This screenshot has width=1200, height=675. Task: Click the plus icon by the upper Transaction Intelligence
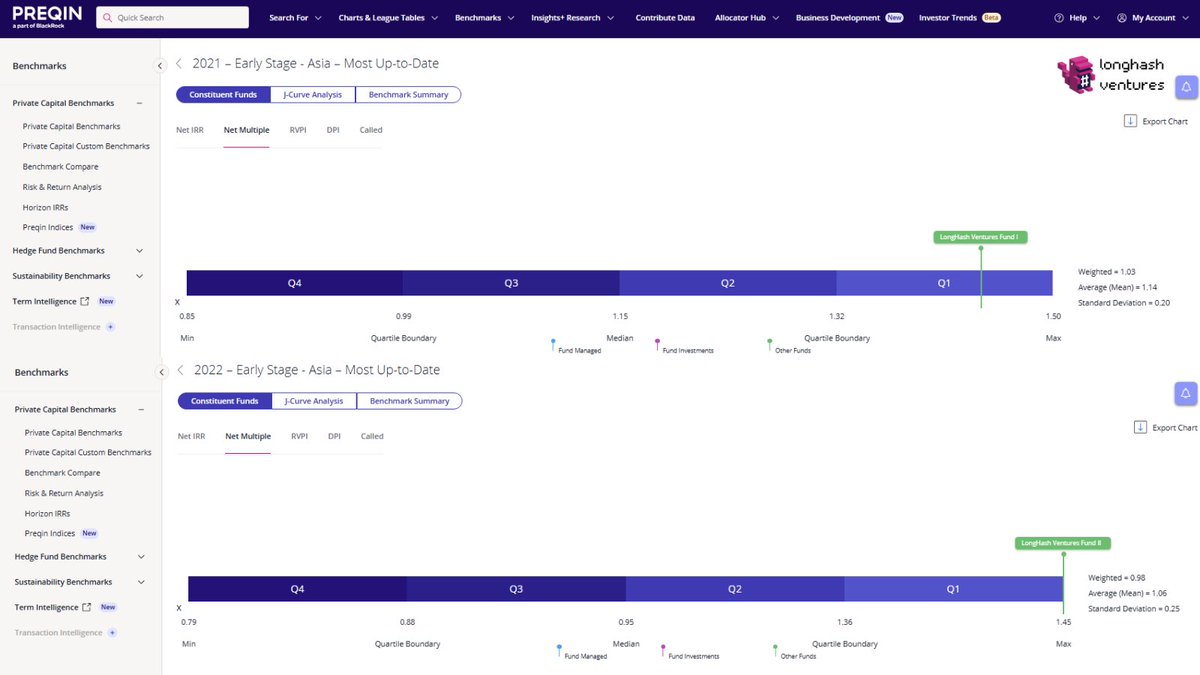pyautogui.click(x=110, y=327)
